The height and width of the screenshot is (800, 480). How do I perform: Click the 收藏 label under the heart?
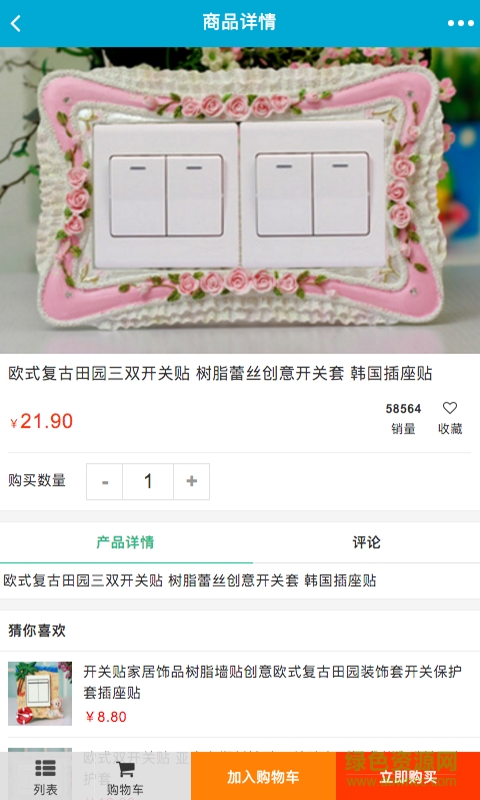click(x=450, y=429)
